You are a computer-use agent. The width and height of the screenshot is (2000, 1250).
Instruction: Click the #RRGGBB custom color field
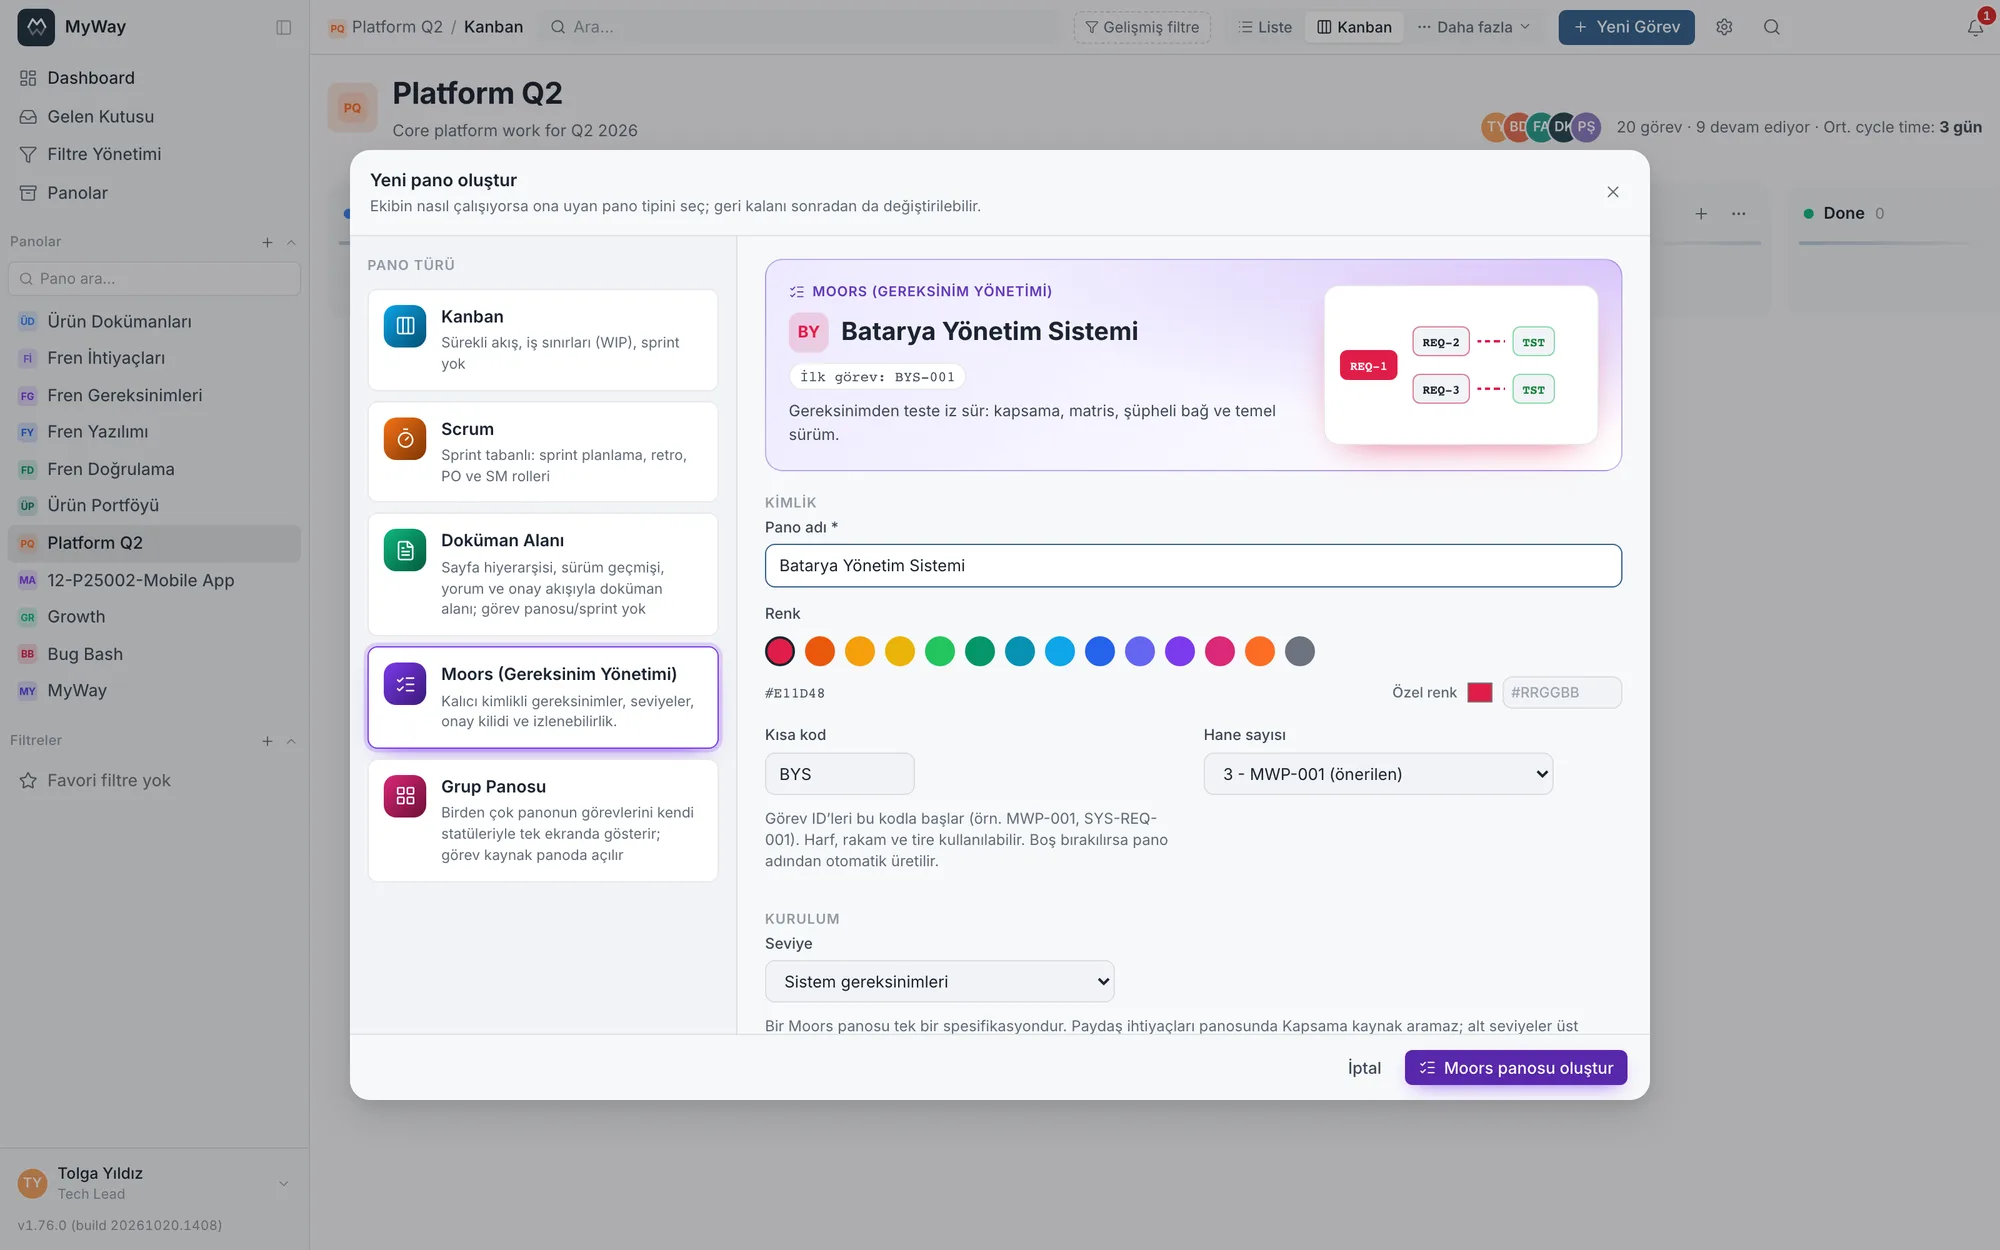point(1562,692)
